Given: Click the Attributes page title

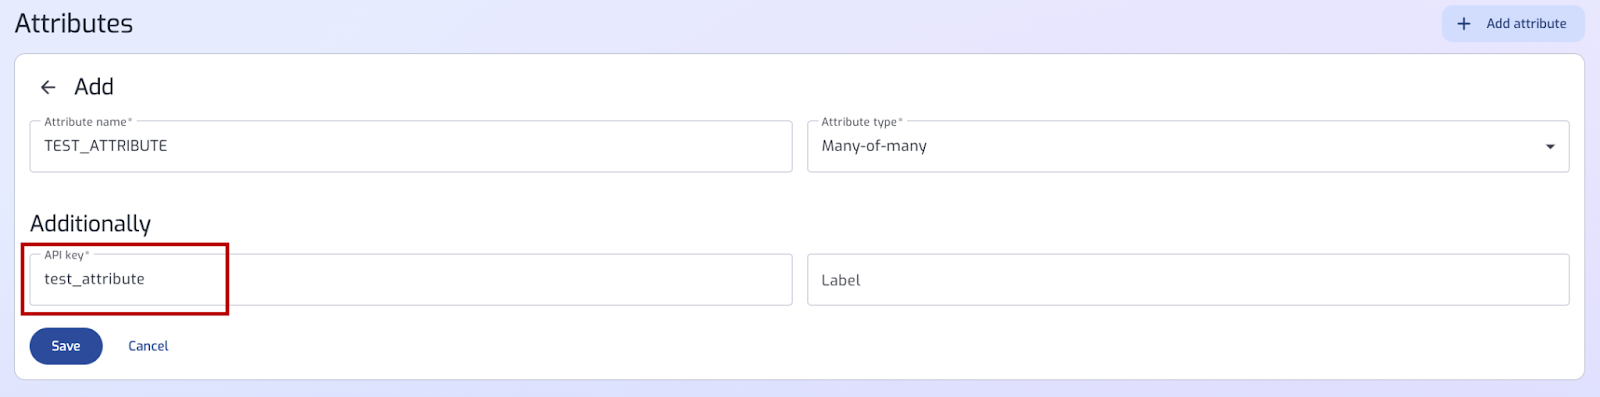Looking at the screenshot, I should click(74, 23).
